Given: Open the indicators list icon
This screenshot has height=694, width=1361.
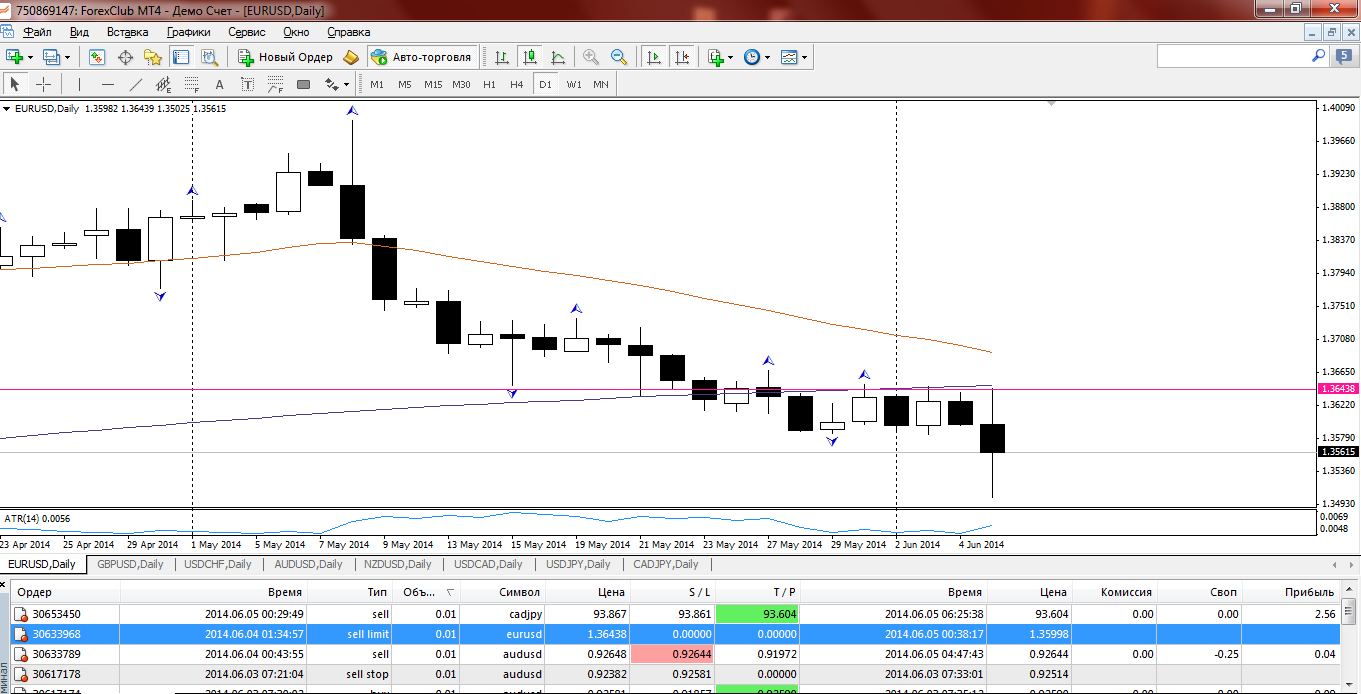Looking at the screenshot, I should pyautogui.click(x=716, y=57).
